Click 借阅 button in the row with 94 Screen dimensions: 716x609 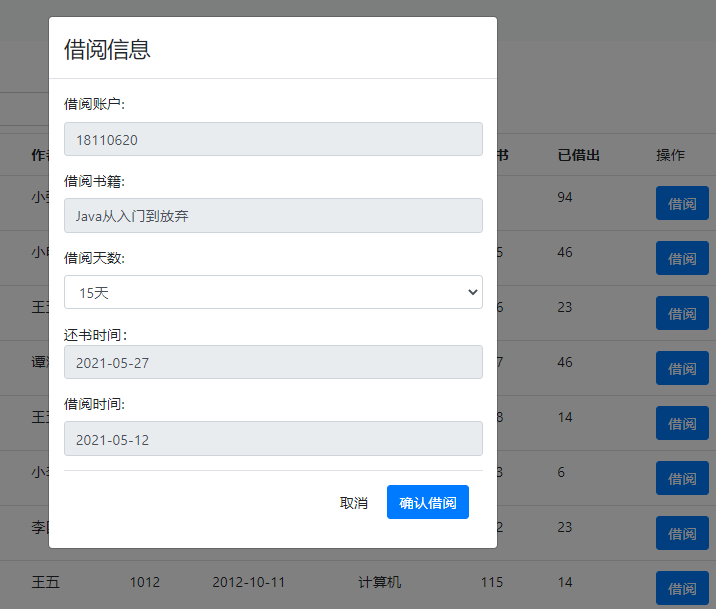click(x=682, y=203)
